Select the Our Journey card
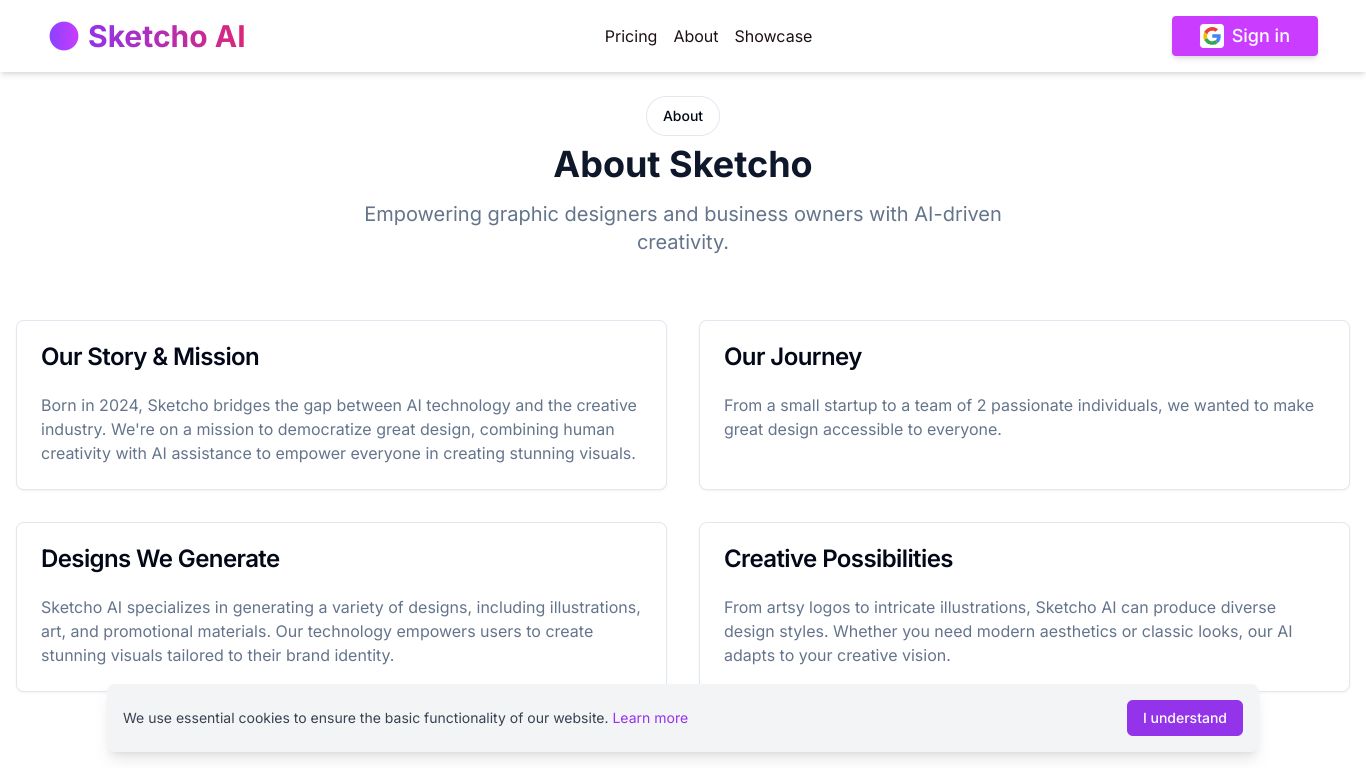 tap(1024, 405)
